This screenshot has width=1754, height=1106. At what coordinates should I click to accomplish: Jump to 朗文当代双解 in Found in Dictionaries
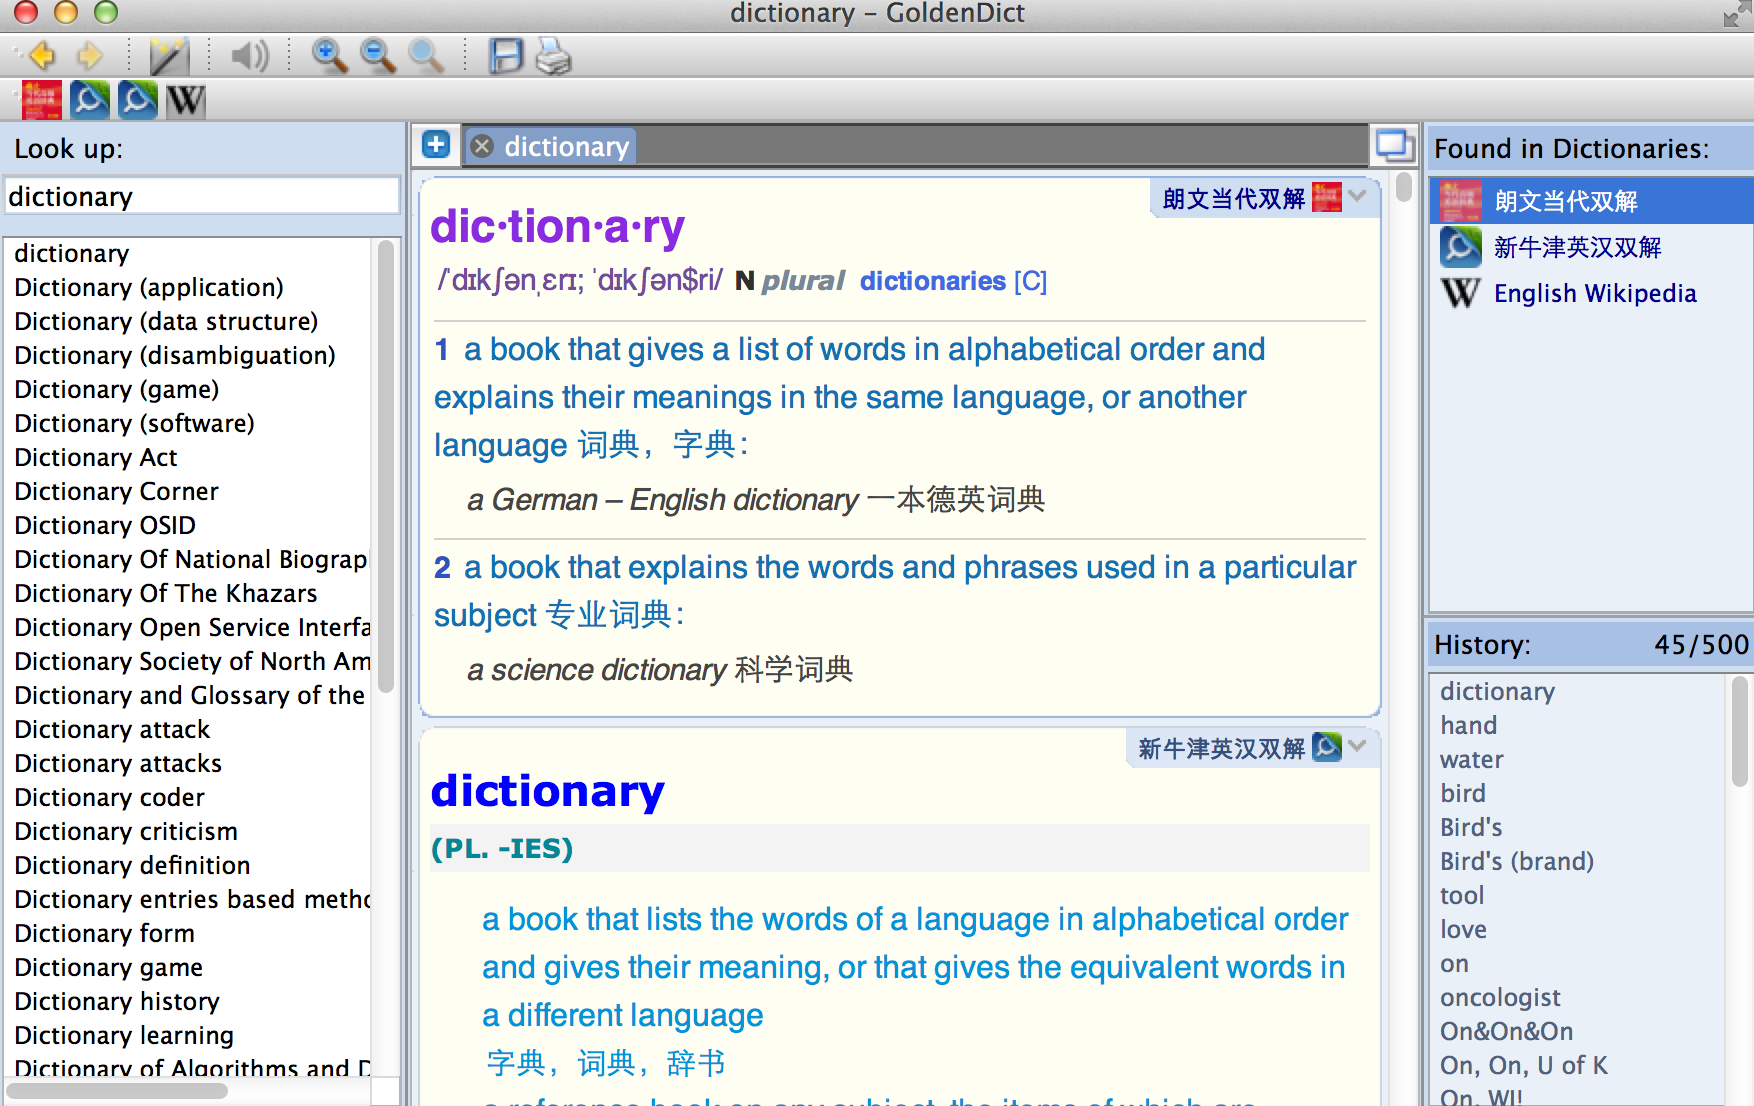tap(1591, 201)
